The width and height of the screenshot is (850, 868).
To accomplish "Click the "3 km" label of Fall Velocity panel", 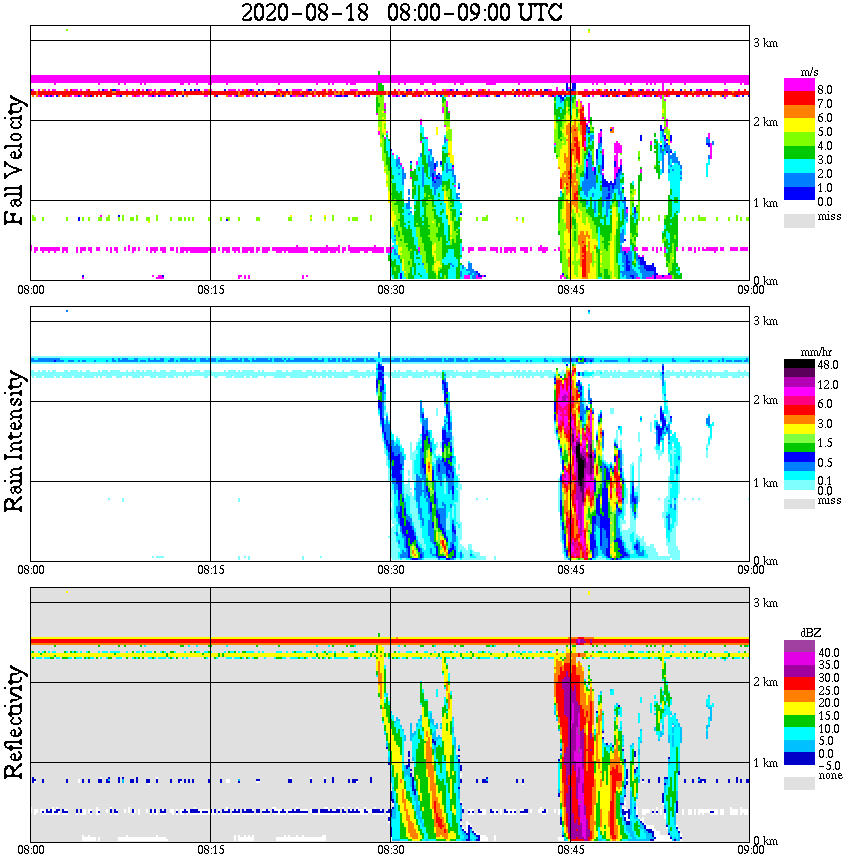I will [x=765, y=43].
